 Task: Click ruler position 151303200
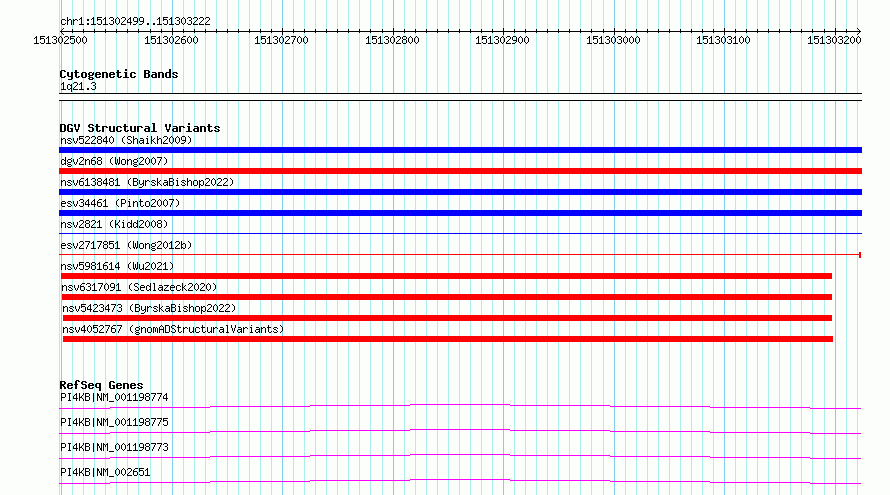[x=834, y=40]
